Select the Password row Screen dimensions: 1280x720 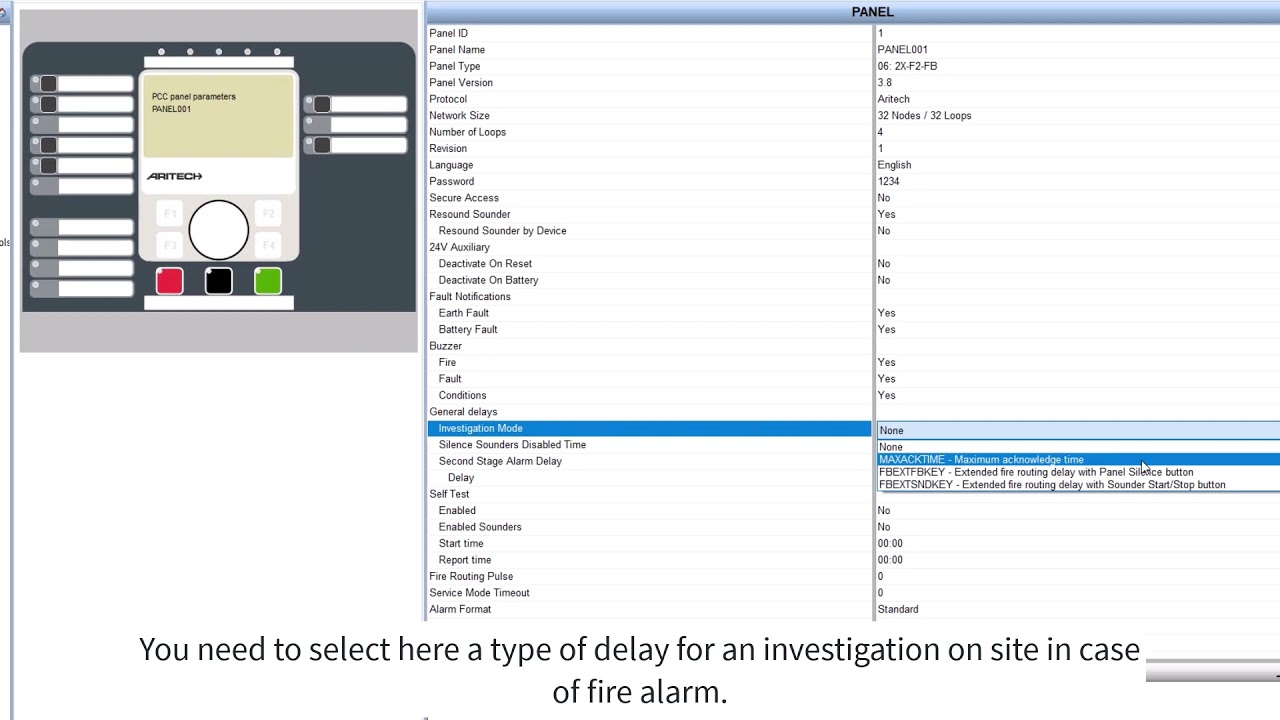[649, 182]
